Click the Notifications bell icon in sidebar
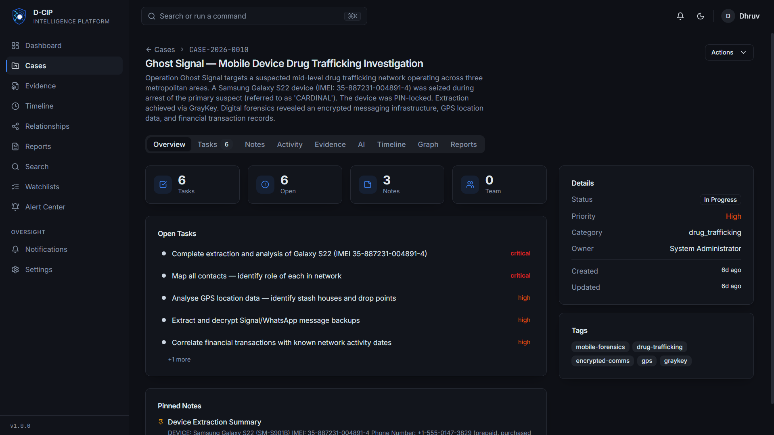The height and width of the screenshot is (435, 774). click(x=15, y=249)
